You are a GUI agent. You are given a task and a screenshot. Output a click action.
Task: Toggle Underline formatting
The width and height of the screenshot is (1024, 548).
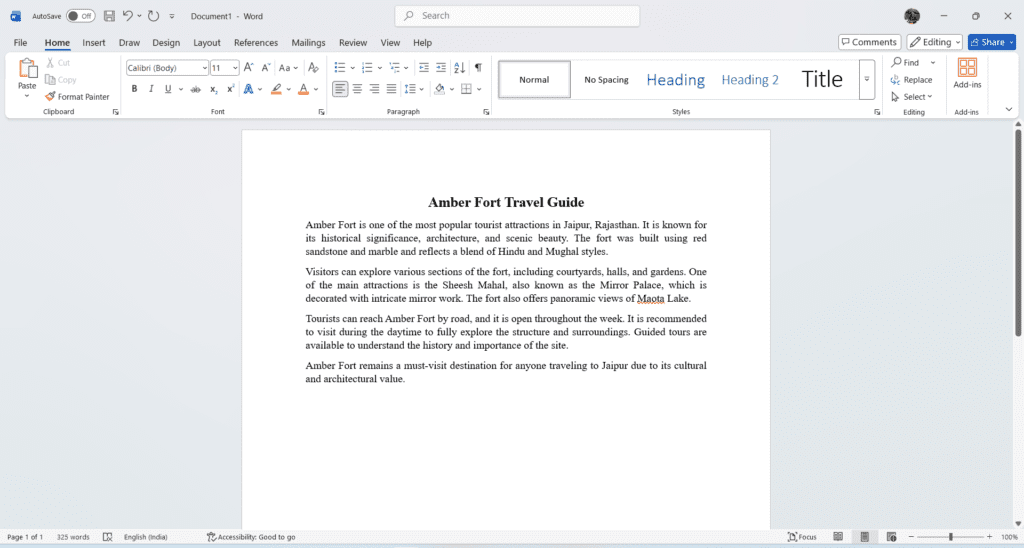(x=168, y=89)
